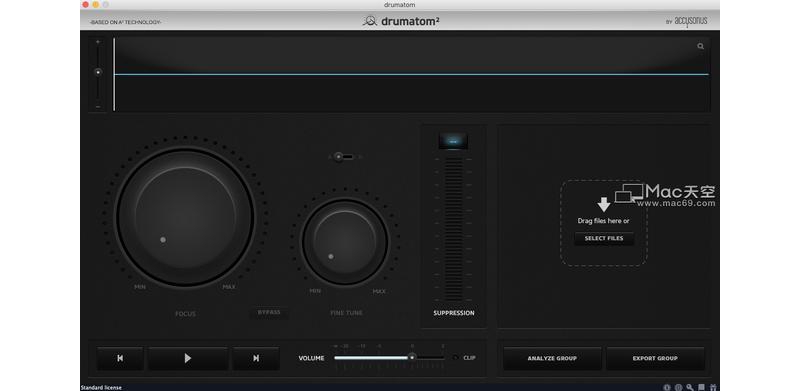Click the FINE TUNE knob
This screenshot has height=391, width=800.
click(345, 242)
